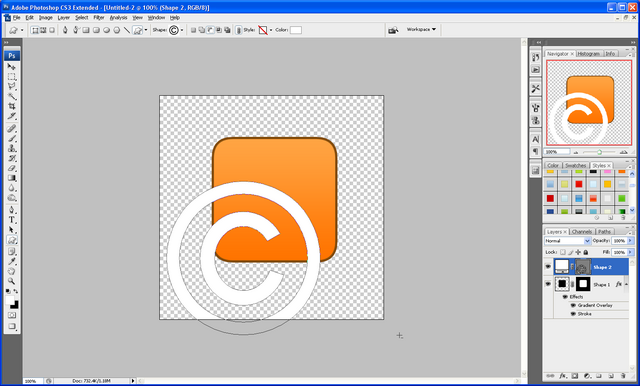
Task: Add a layer mask from Layers footer
Action: (575, 376)
